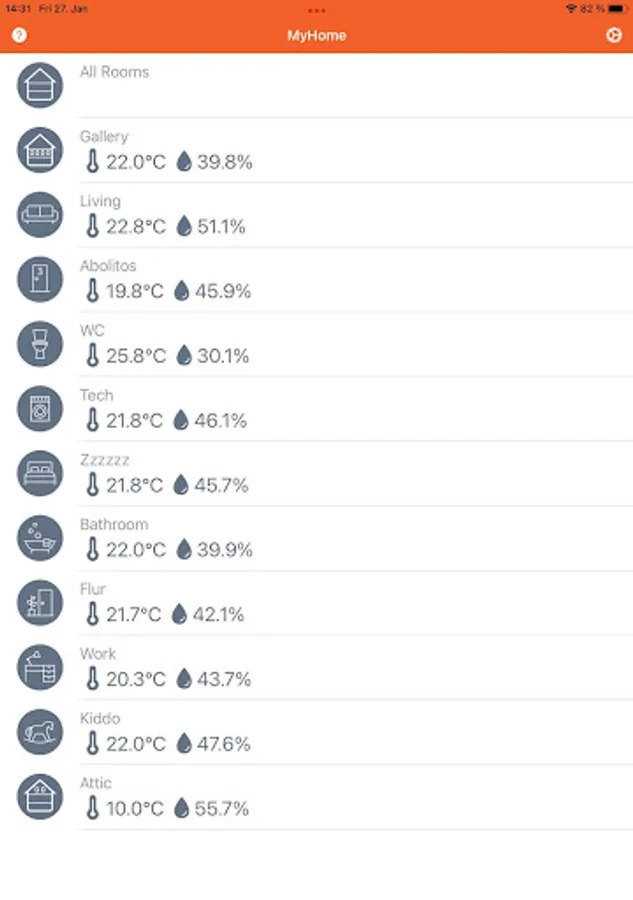Open settings gear in header
633x900 pixels.
tap(613, 36)
